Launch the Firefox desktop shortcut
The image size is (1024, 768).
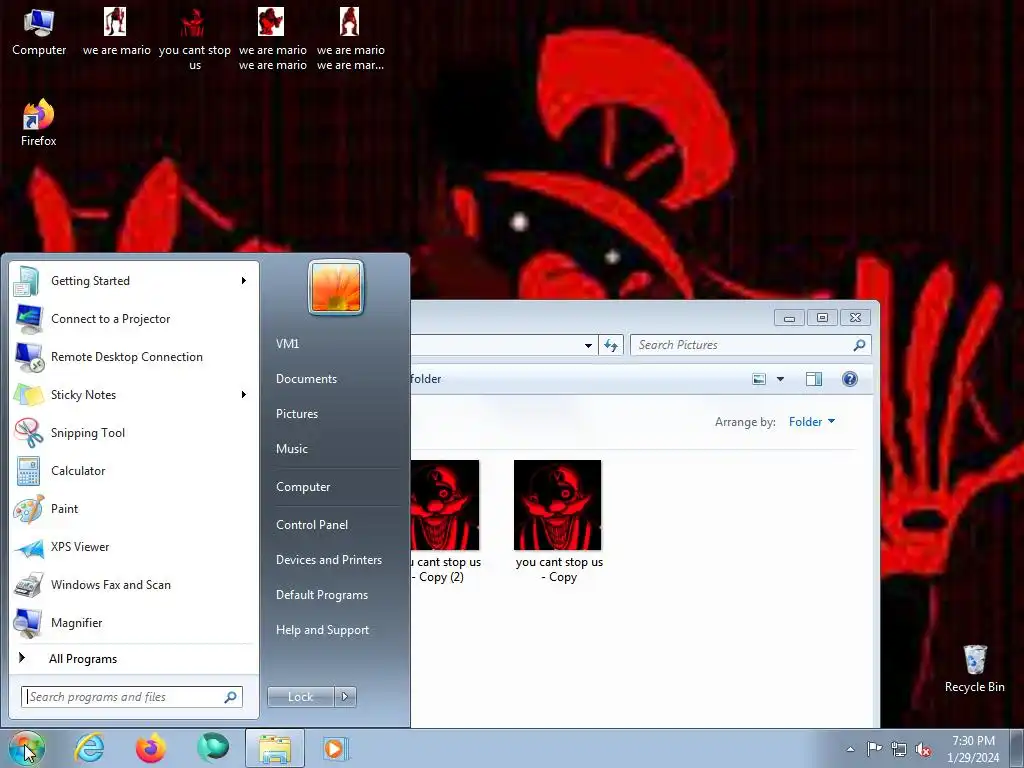tap(39, 123)
